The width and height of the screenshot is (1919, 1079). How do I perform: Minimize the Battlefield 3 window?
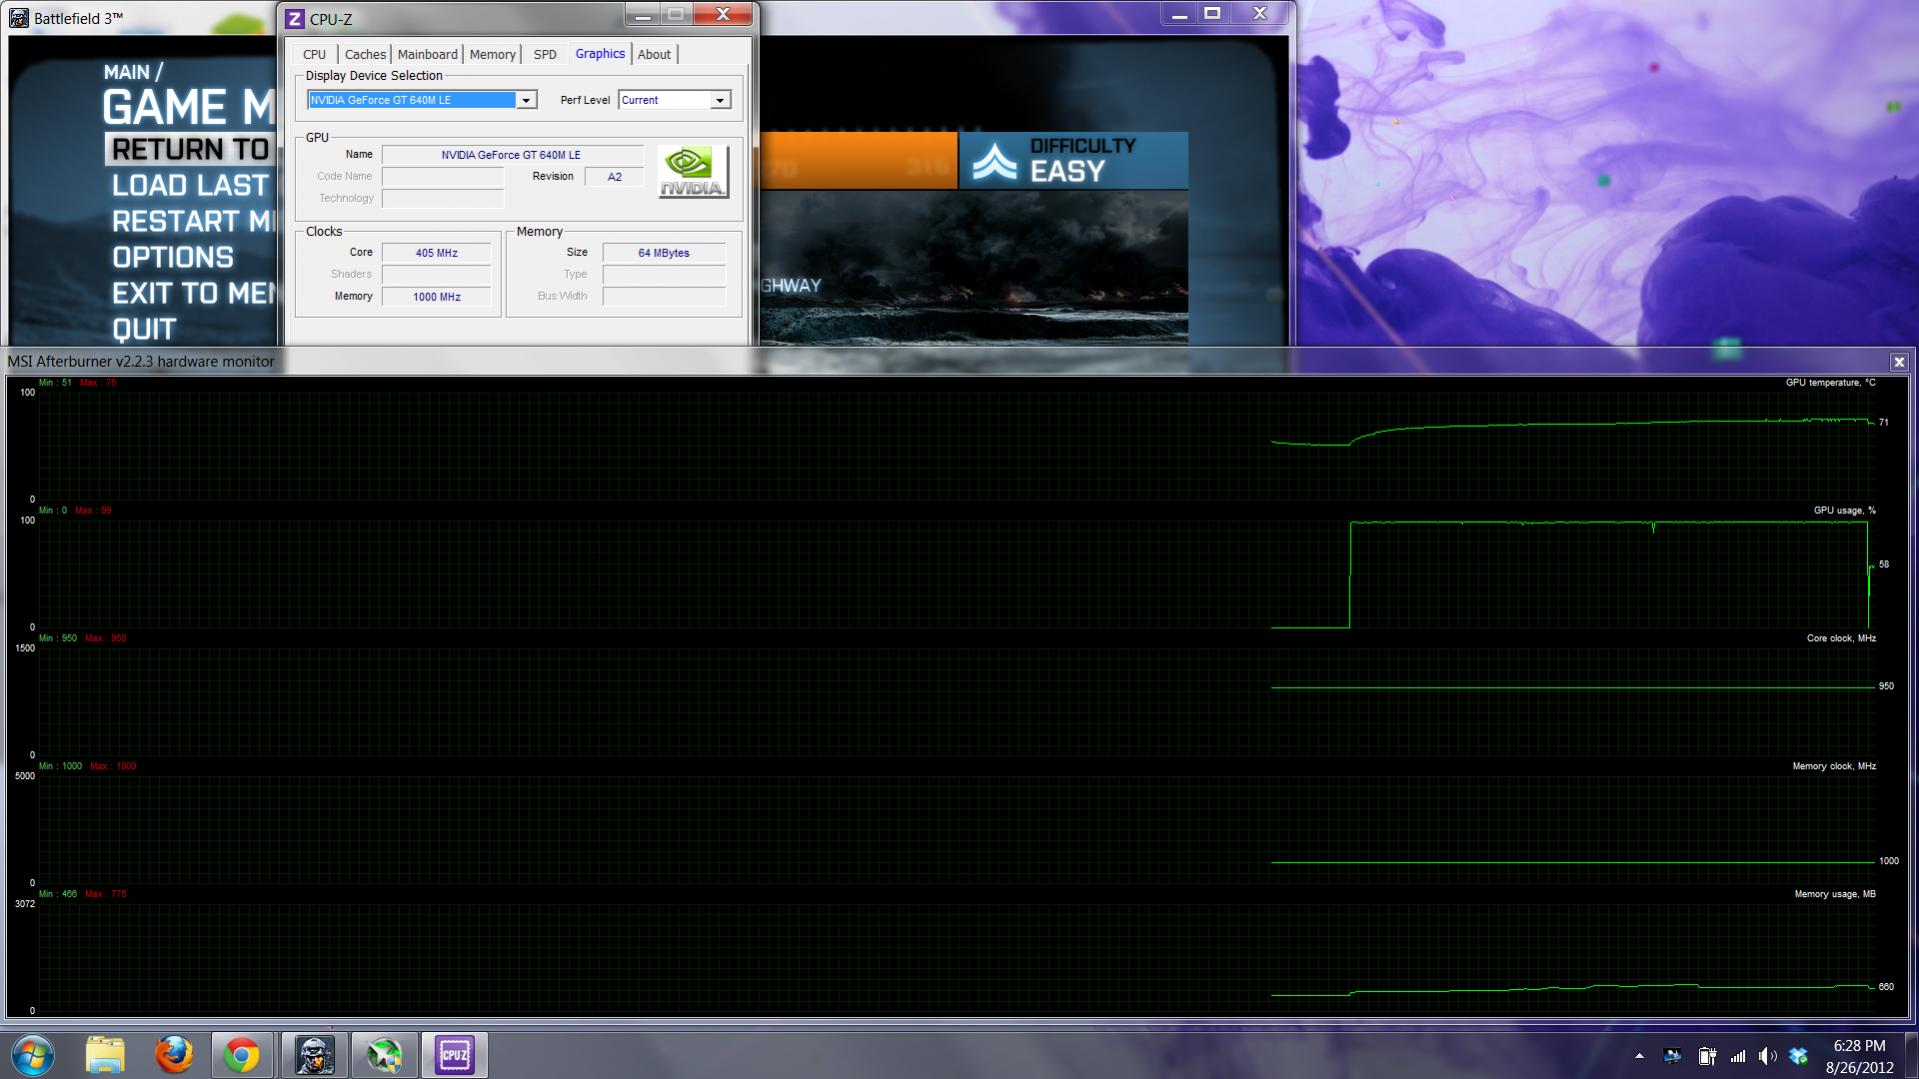tap(1180, 14)
